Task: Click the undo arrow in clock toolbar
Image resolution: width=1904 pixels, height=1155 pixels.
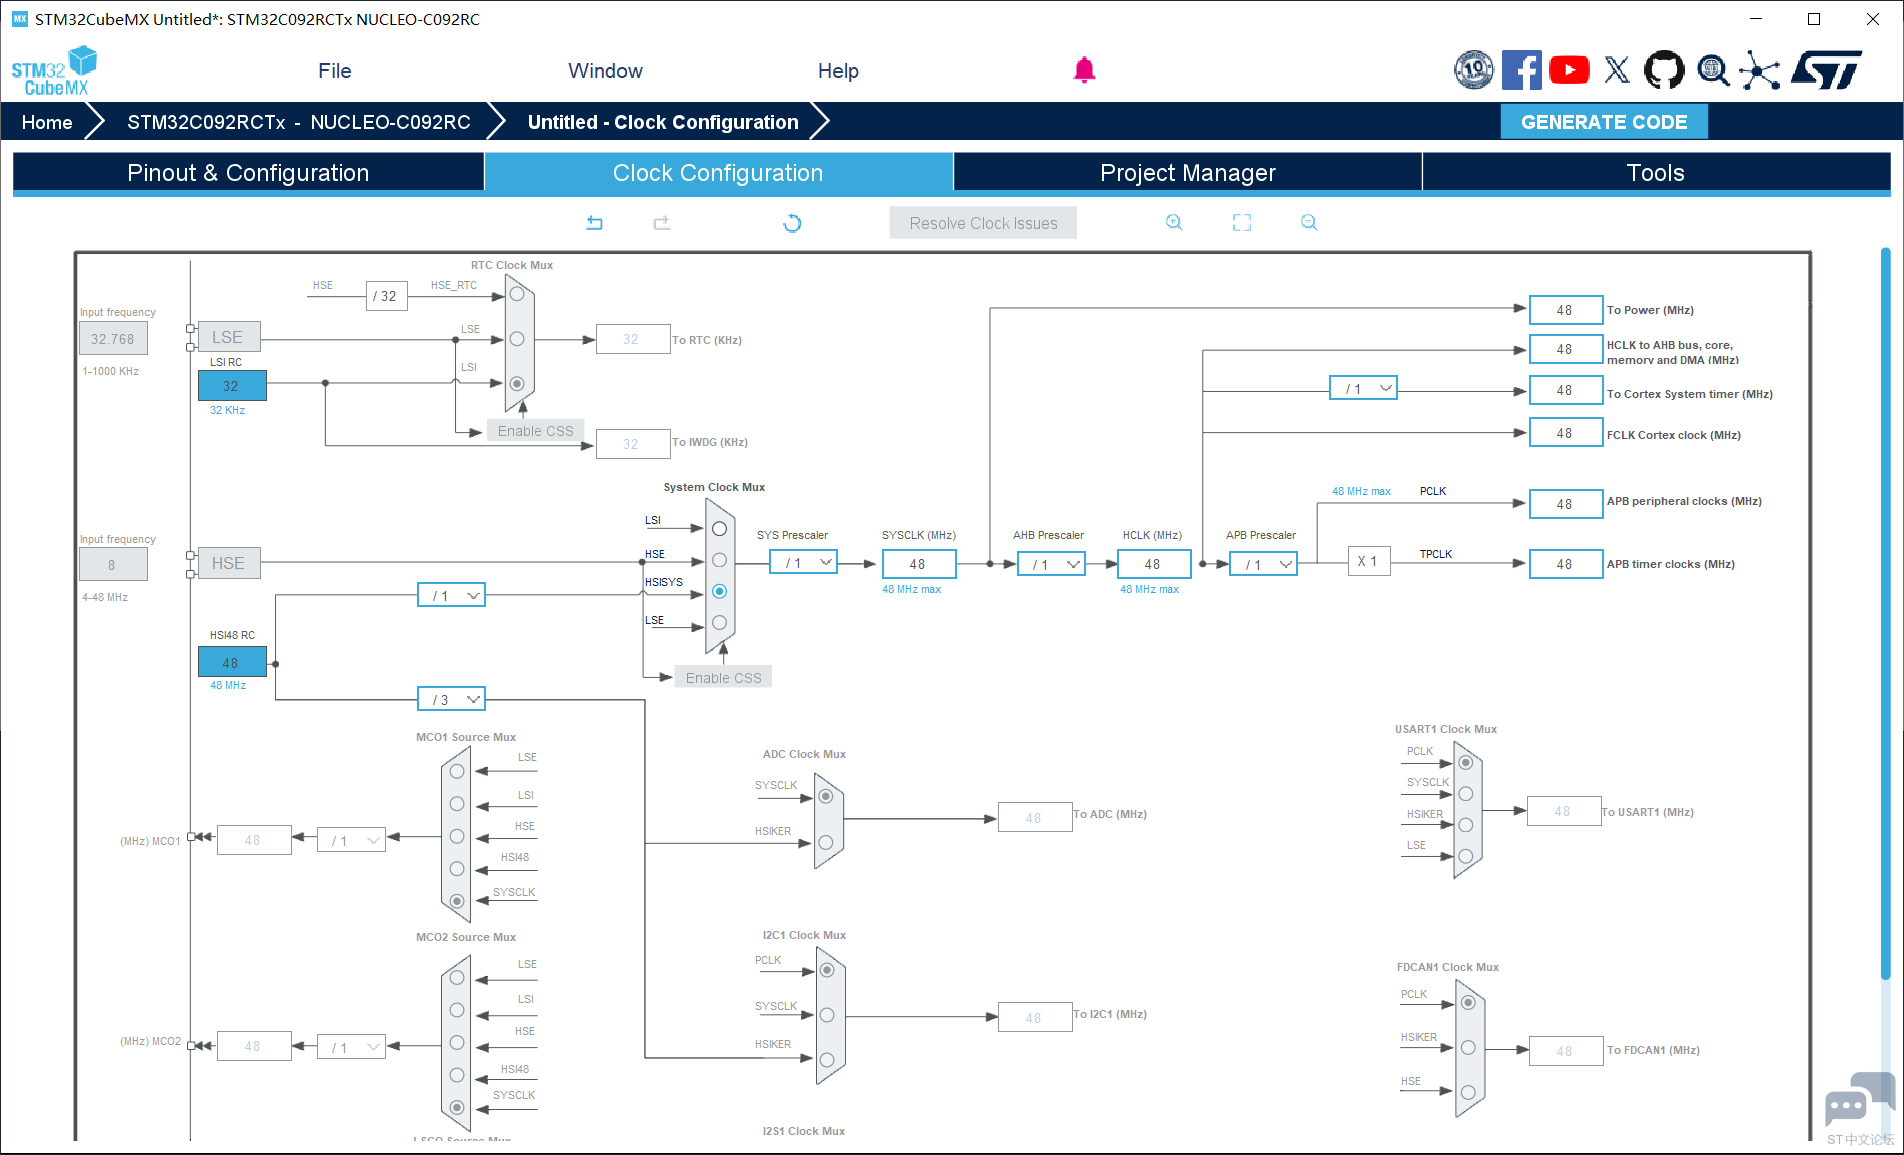Action: tap(594, 223)
